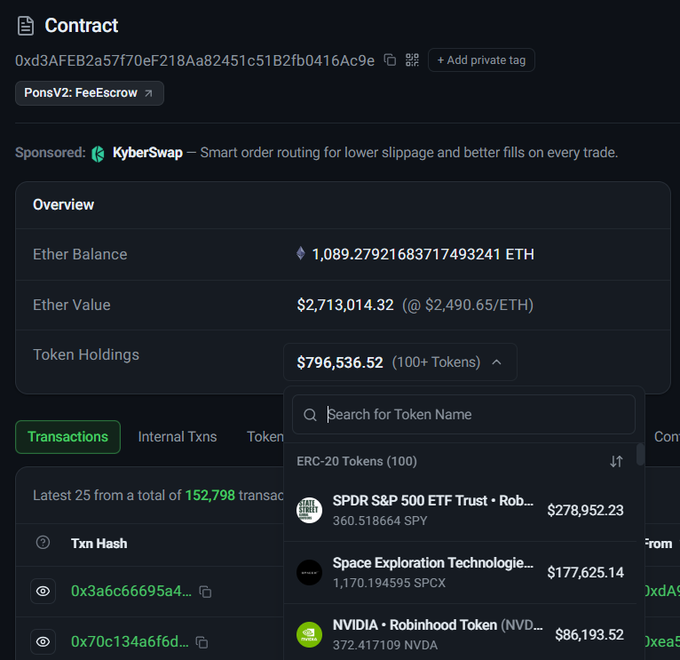Click the $278,952.23 token value
The width and height of the screenshot is (680, 660).
point(585,510)
